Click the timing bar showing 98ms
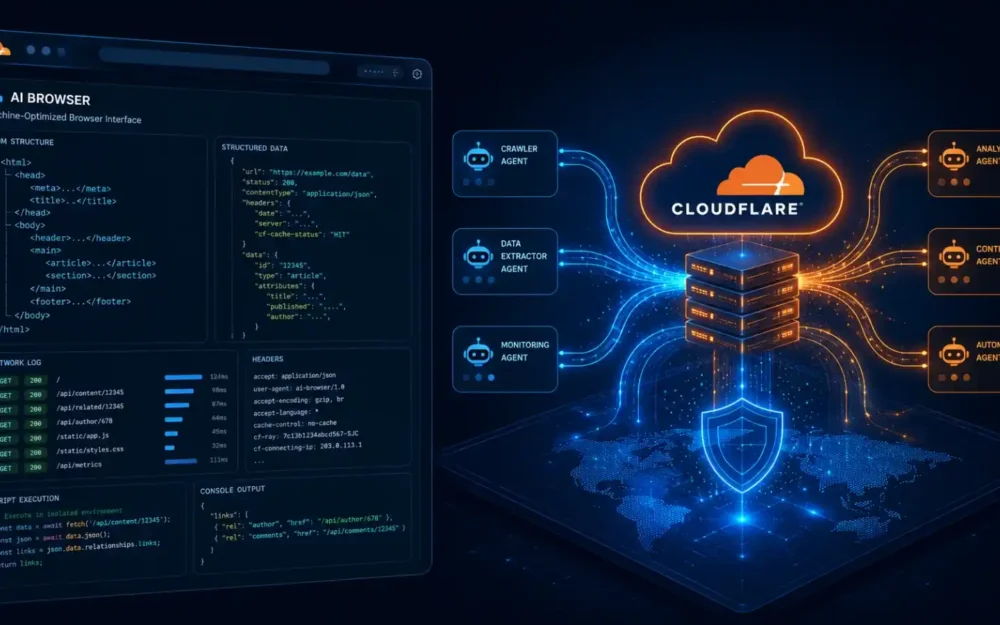This screenshot has width=1000, height=625. [x=179, y=391]
